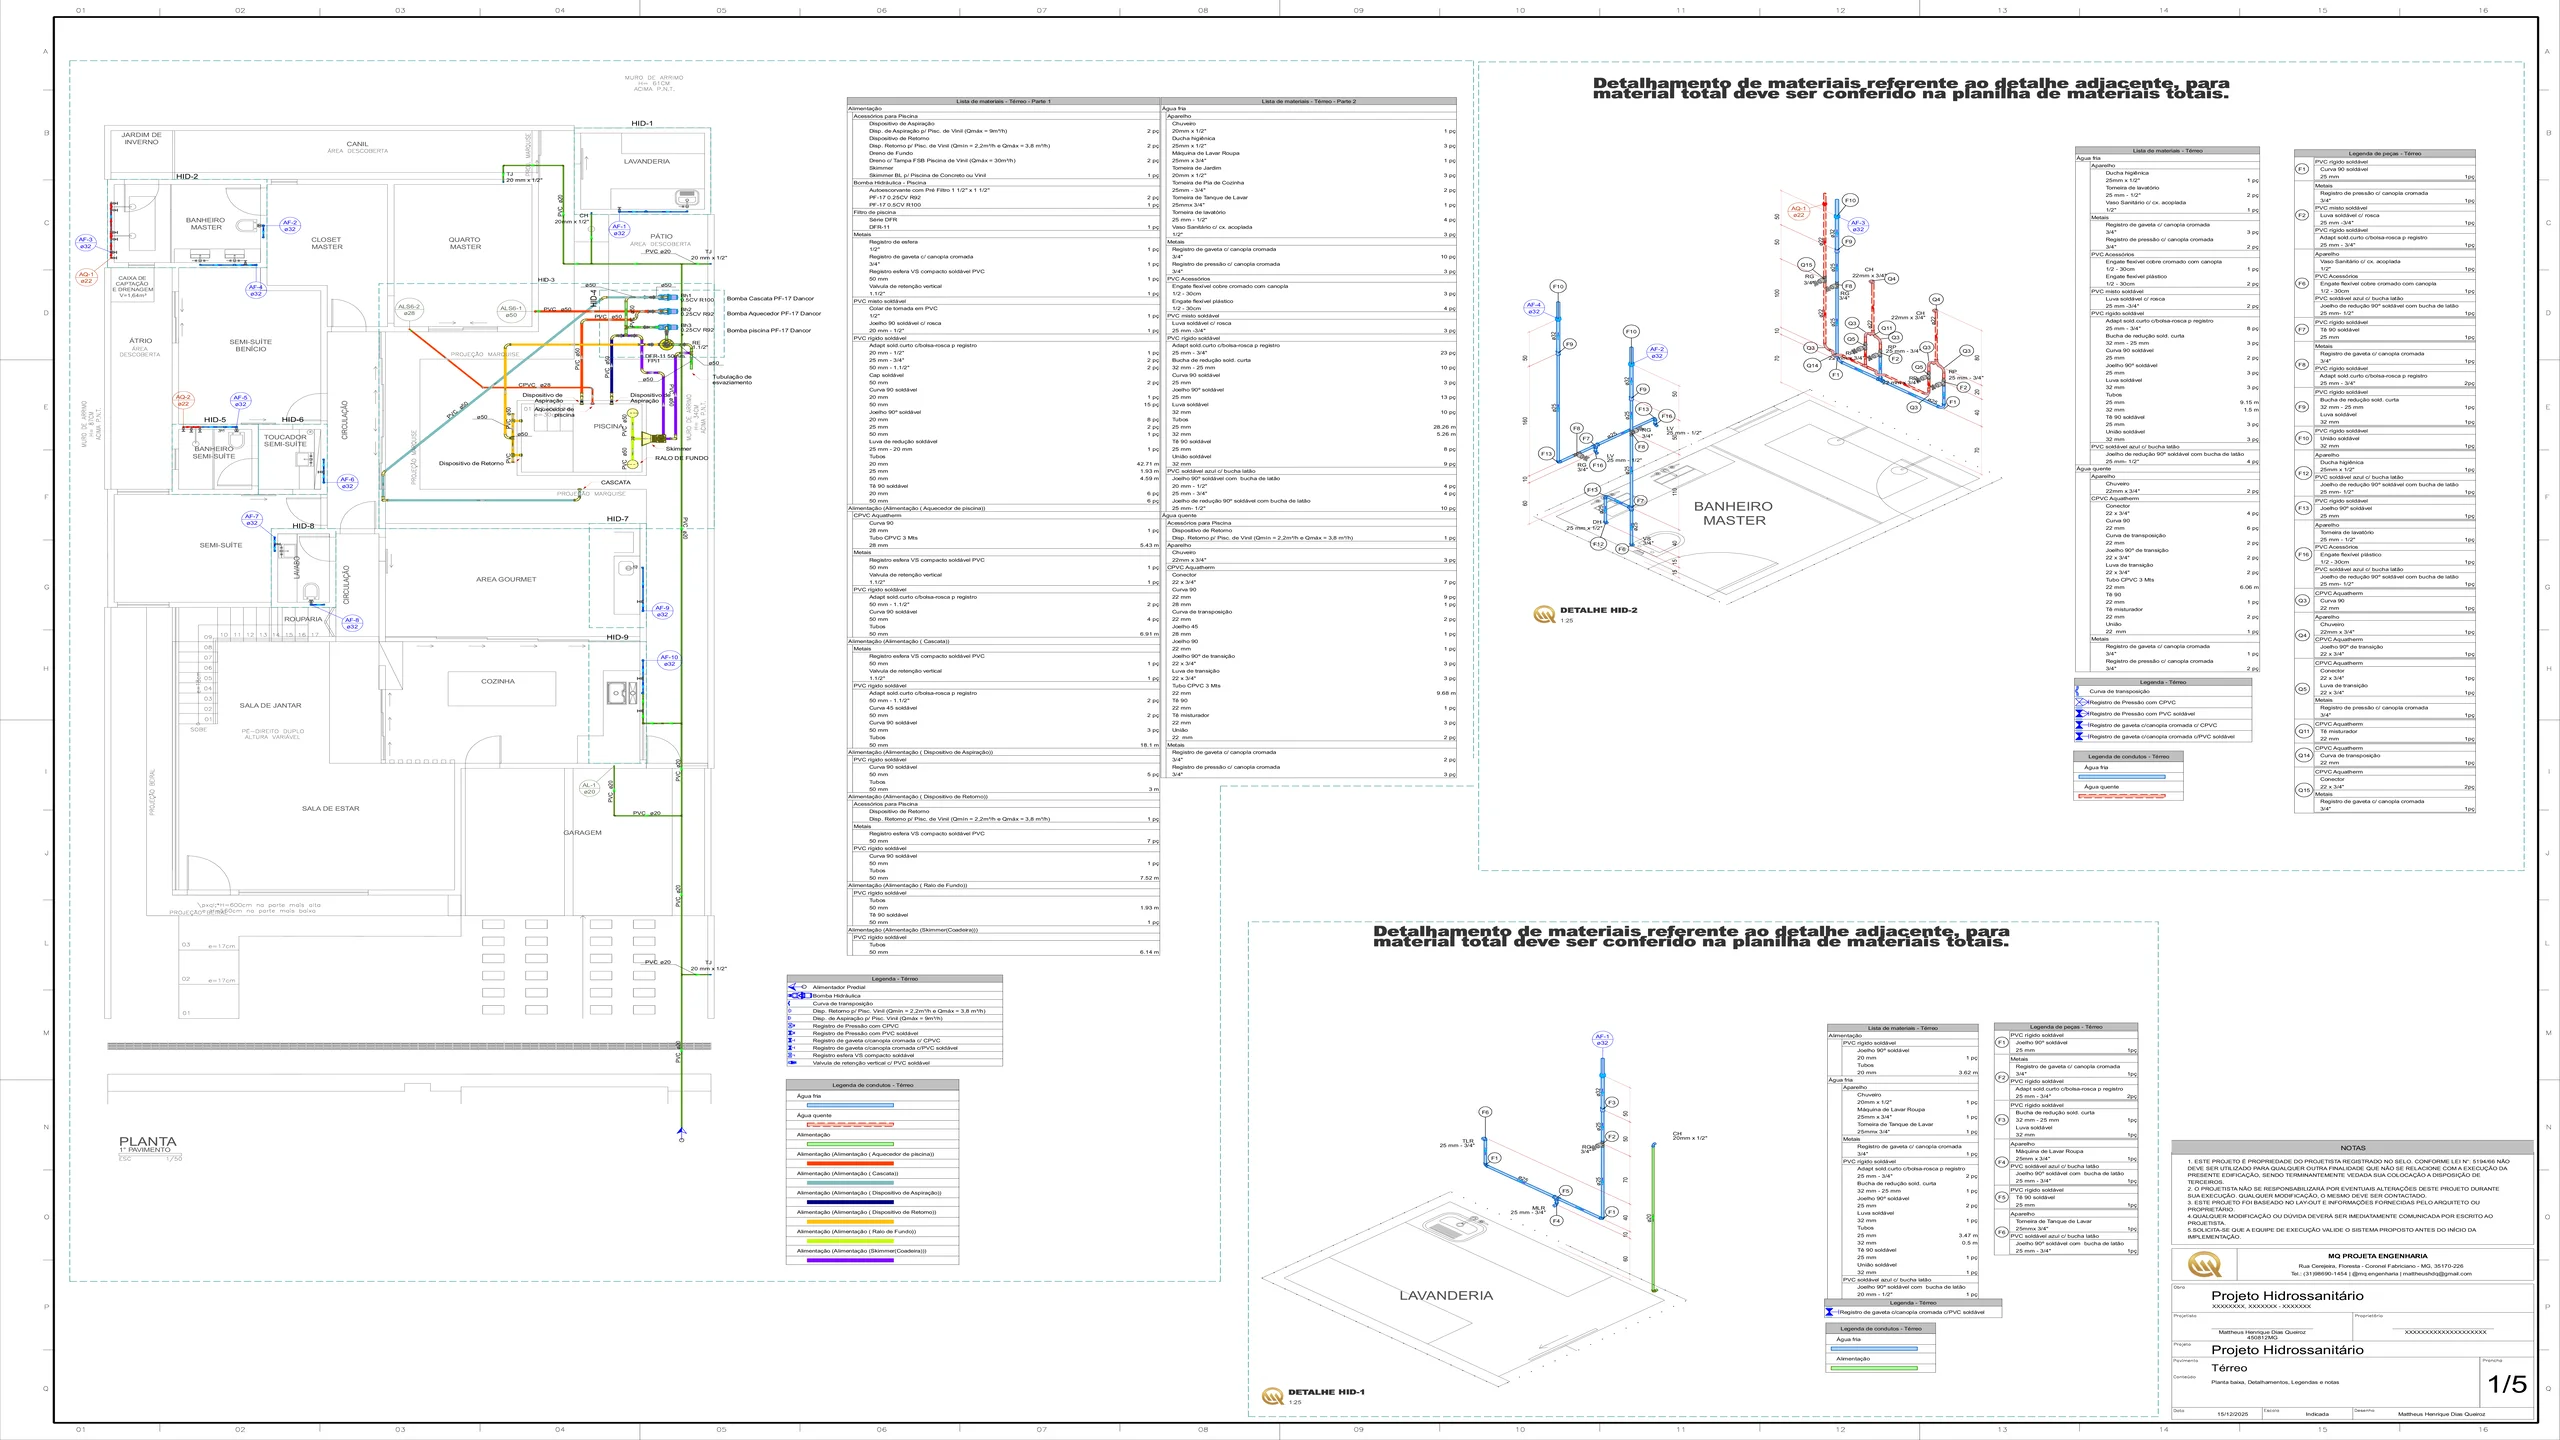2560x1440 pixels.
Task: Click the 'Lista de materiais - Parte 2' header
Action: (x=1307, y=101)
